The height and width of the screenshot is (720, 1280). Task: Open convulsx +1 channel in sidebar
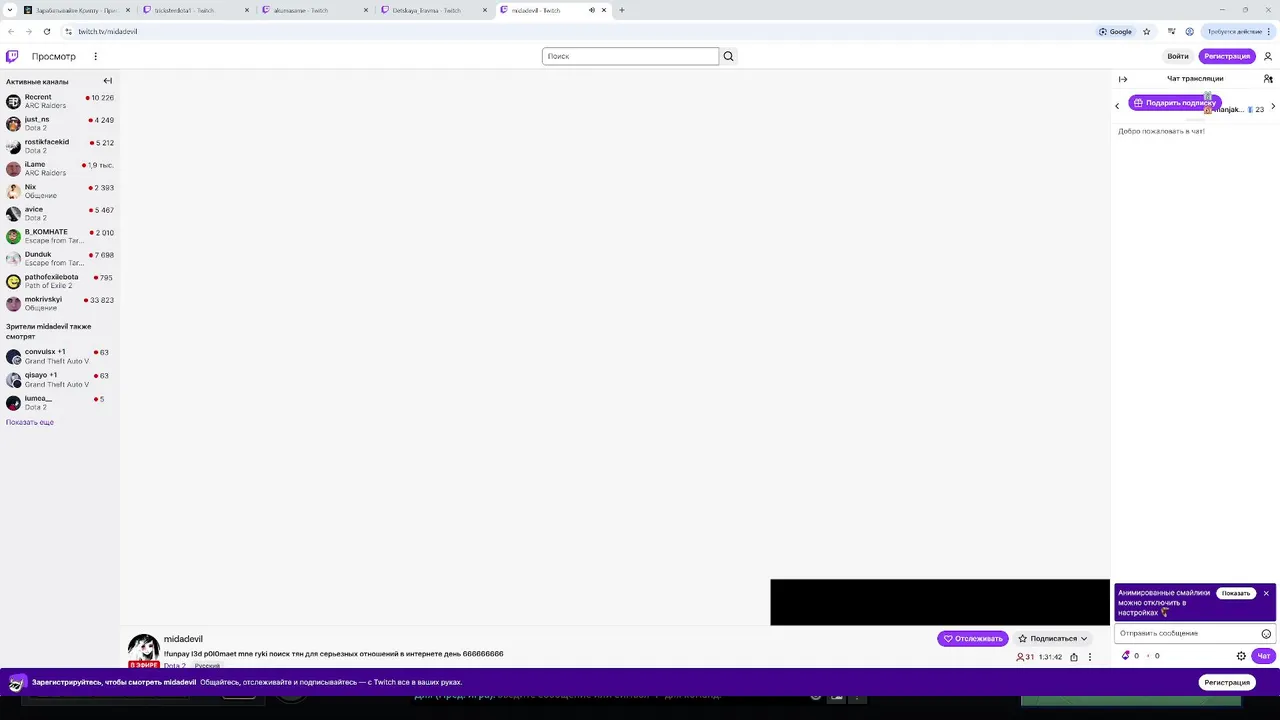pos(60,357)
